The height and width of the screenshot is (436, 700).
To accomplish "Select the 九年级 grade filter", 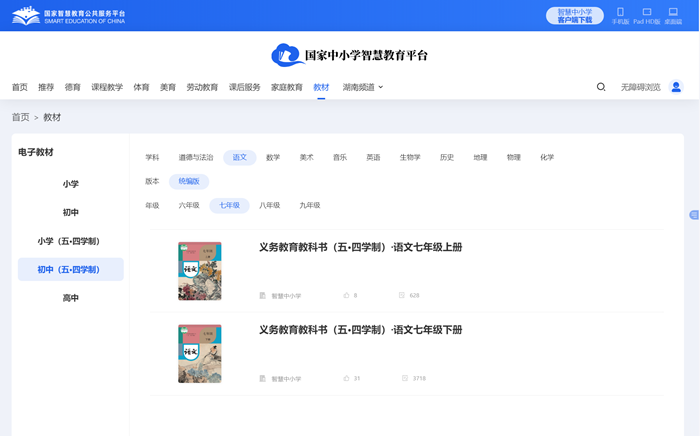I will (310, 205).
